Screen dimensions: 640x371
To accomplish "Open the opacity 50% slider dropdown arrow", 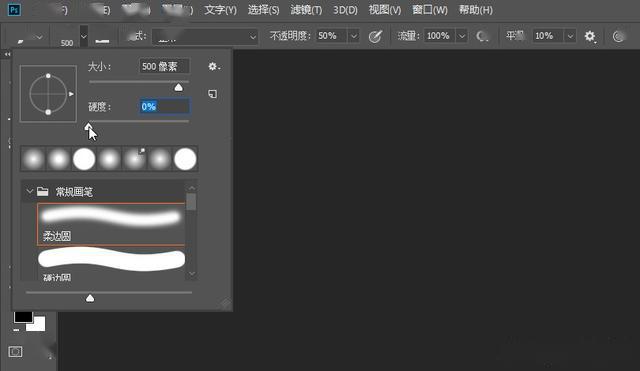I will point(354,36).
